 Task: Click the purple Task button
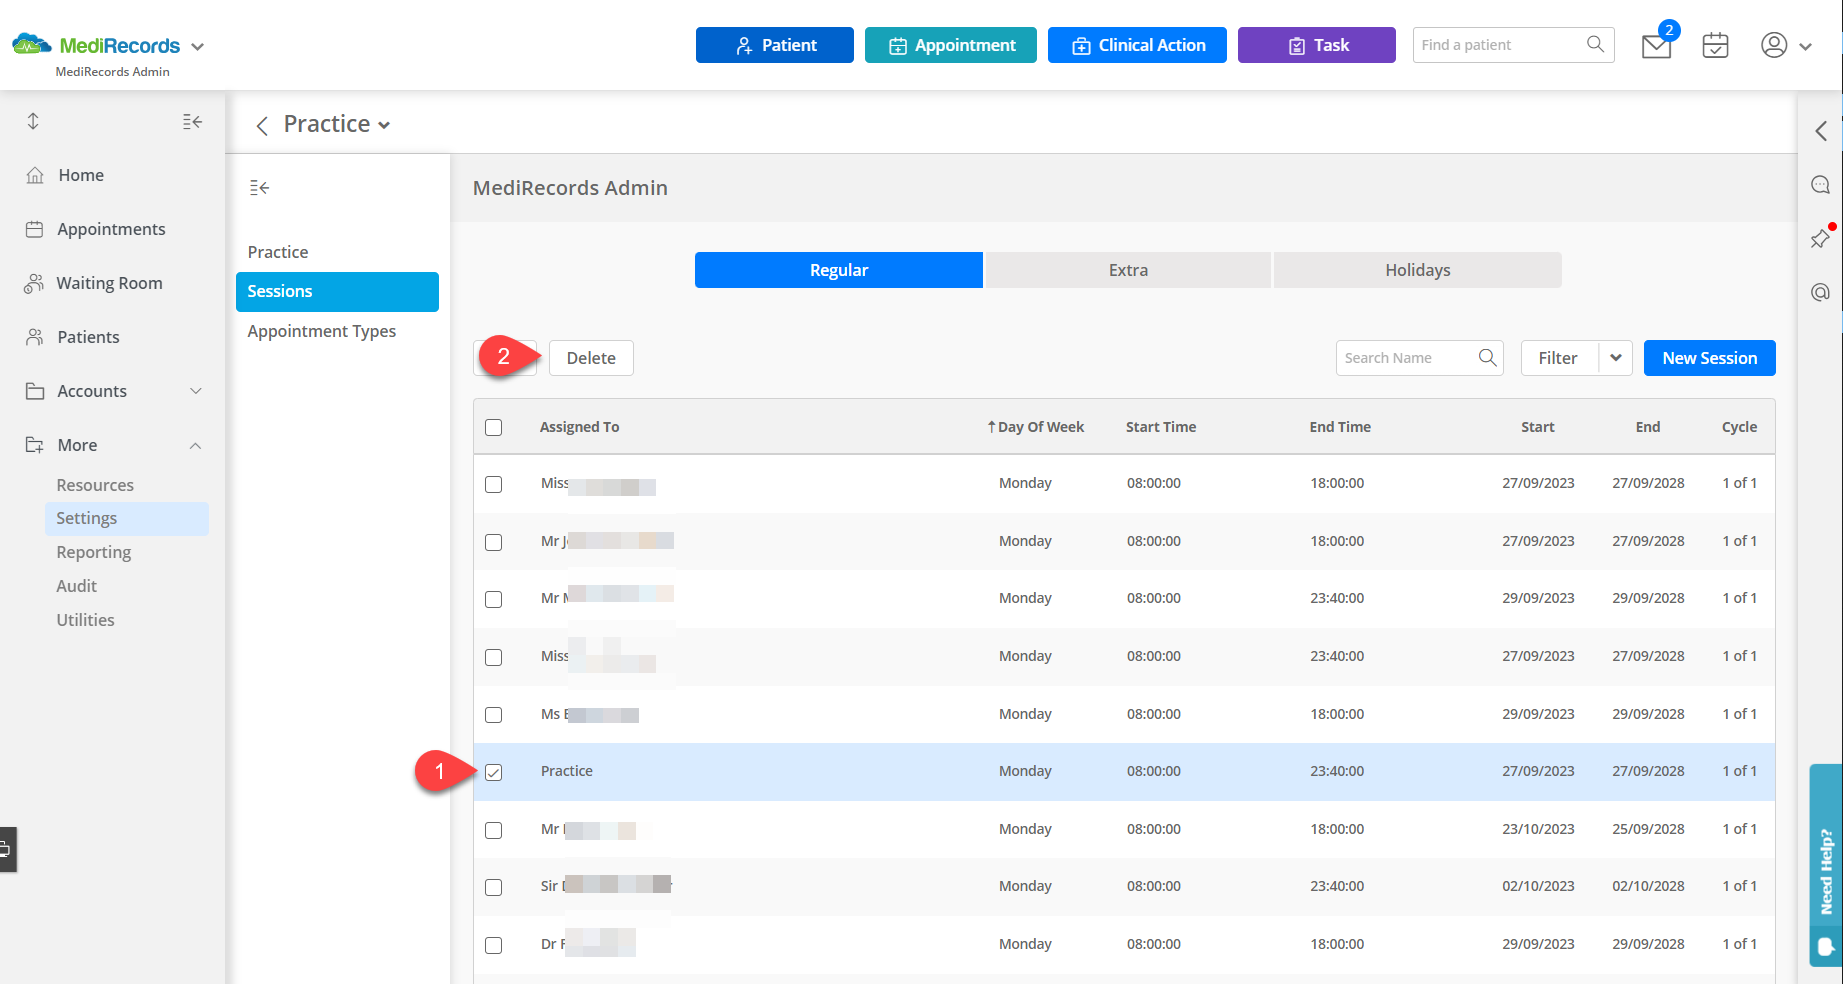click(1317, 45)
